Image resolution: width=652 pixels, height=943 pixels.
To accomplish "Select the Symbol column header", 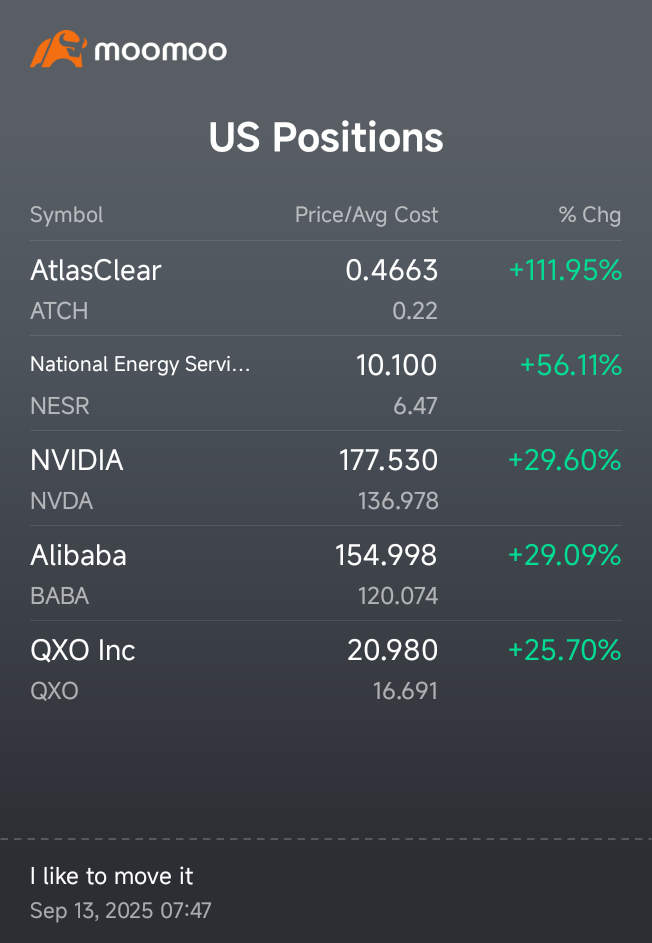I will [67, 215].
